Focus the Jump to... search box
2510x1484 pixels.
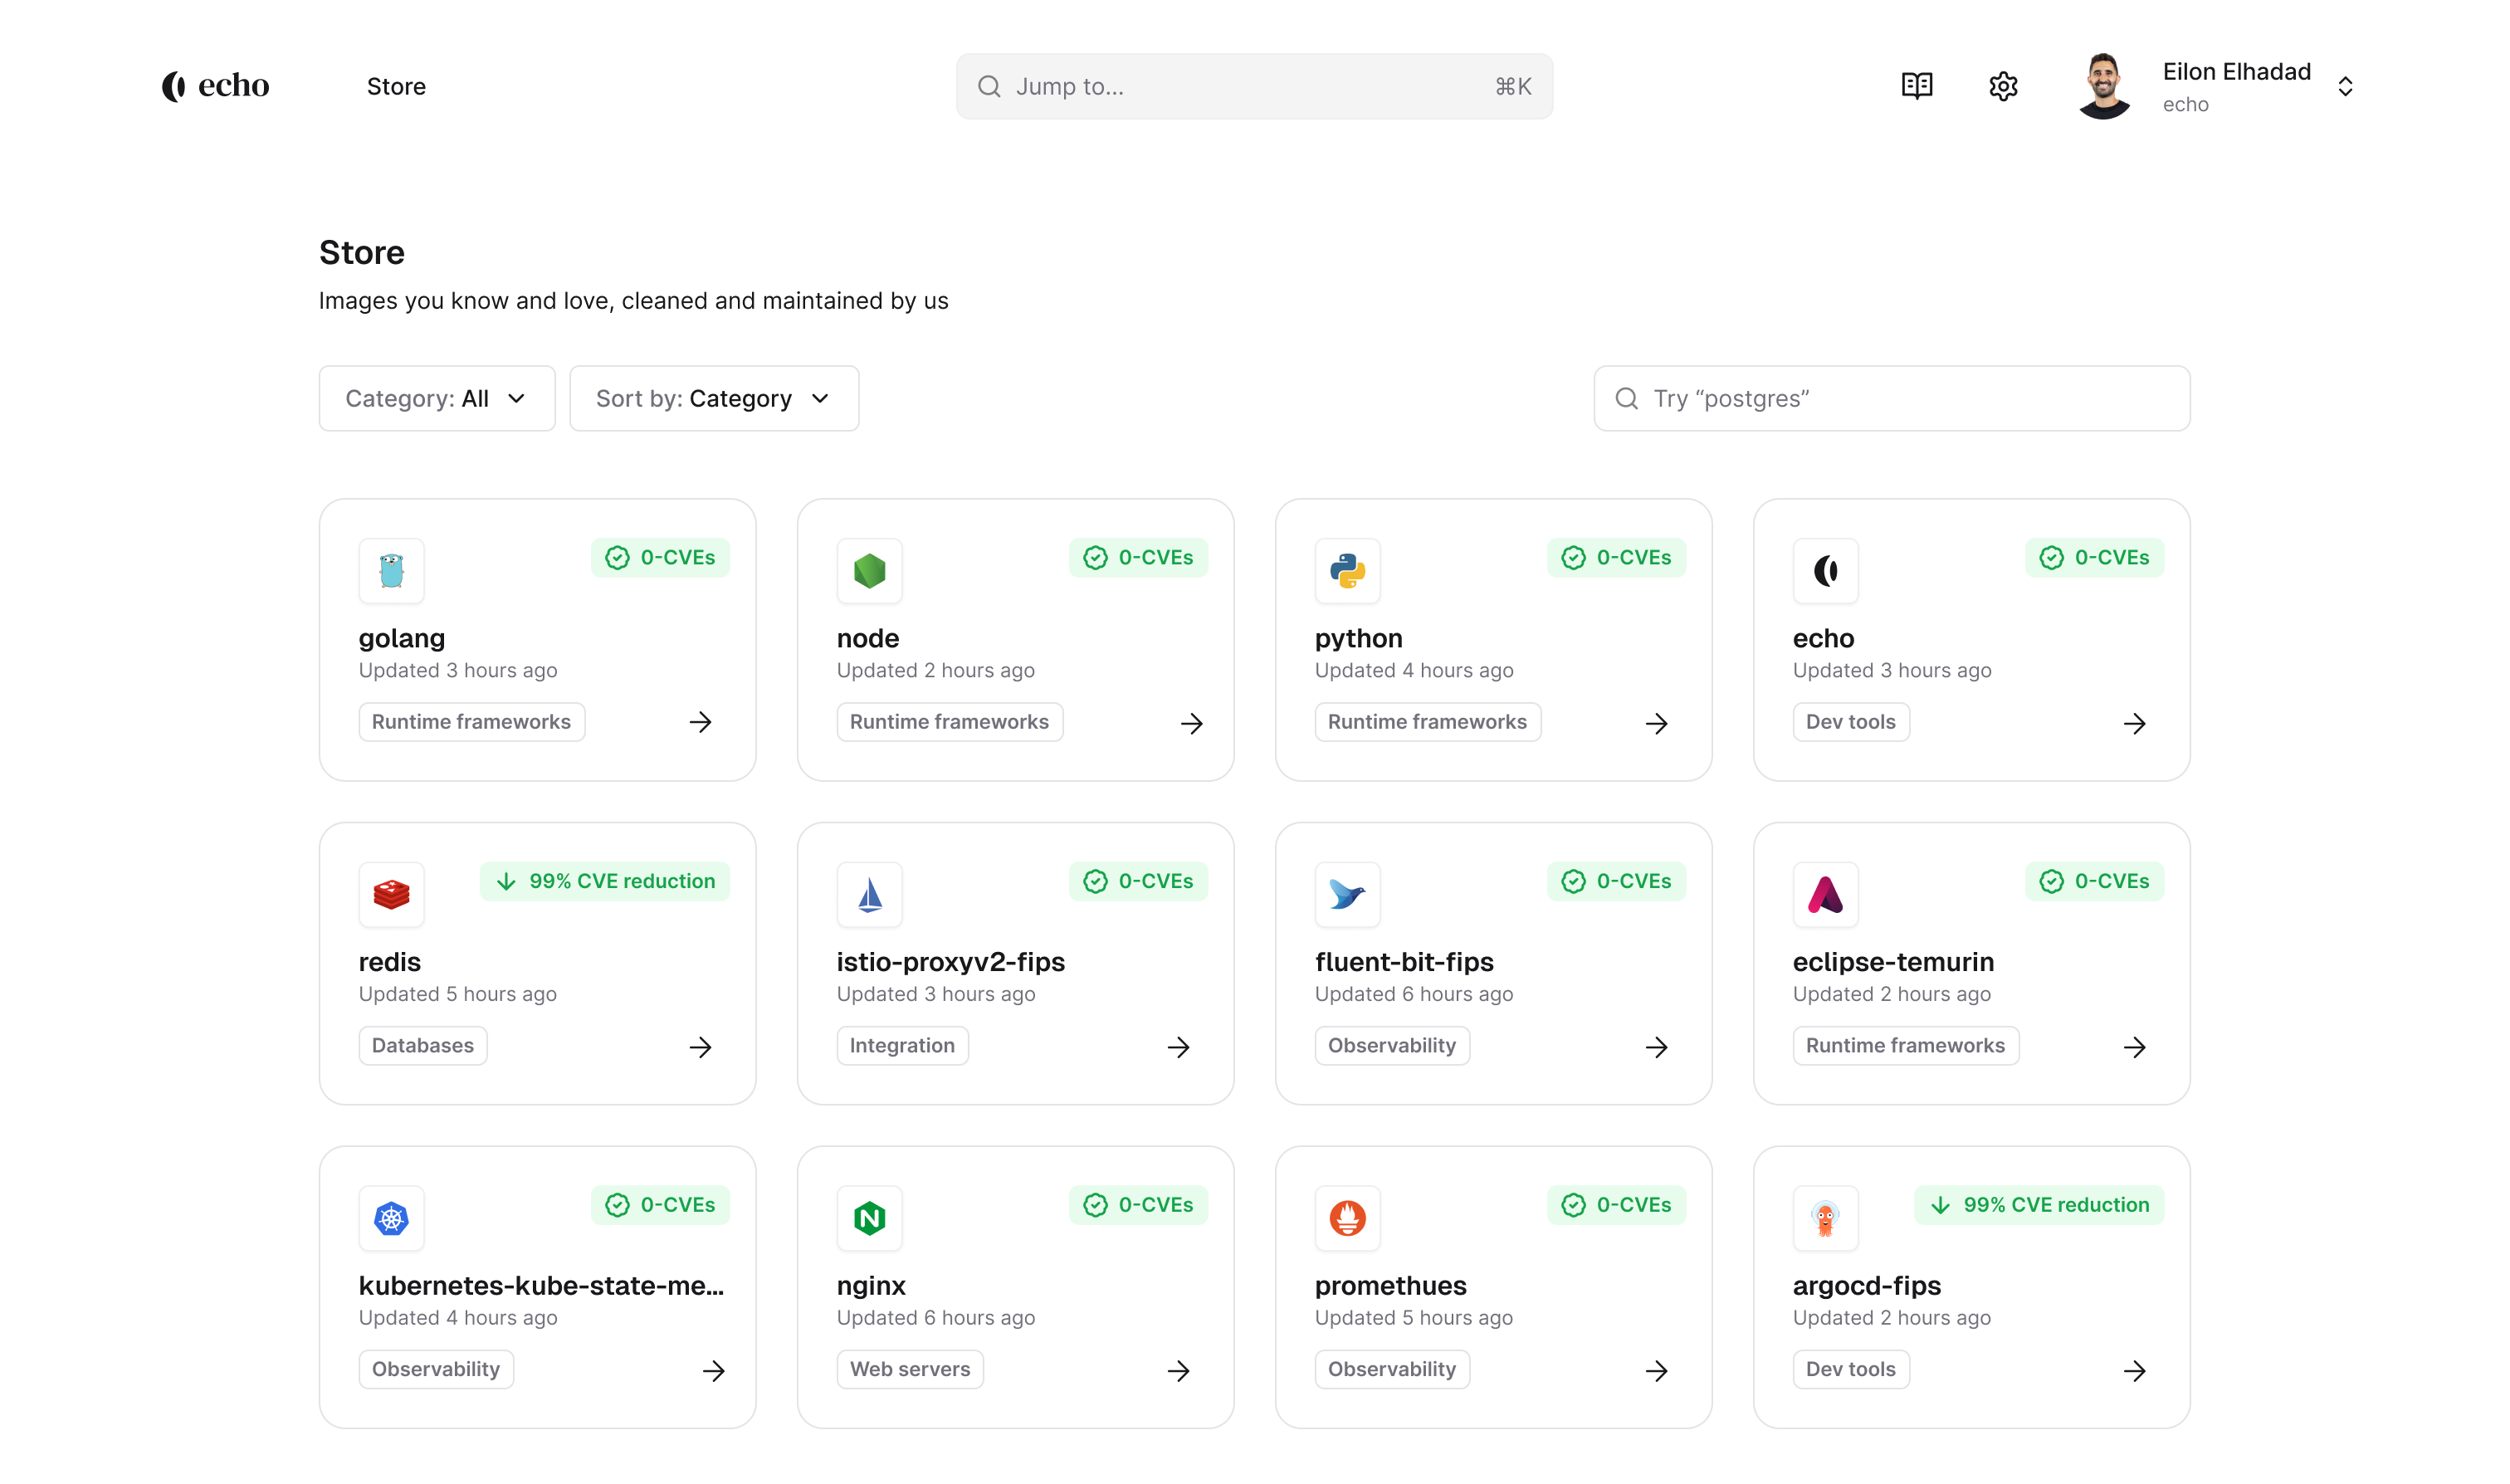point(1253,86)
